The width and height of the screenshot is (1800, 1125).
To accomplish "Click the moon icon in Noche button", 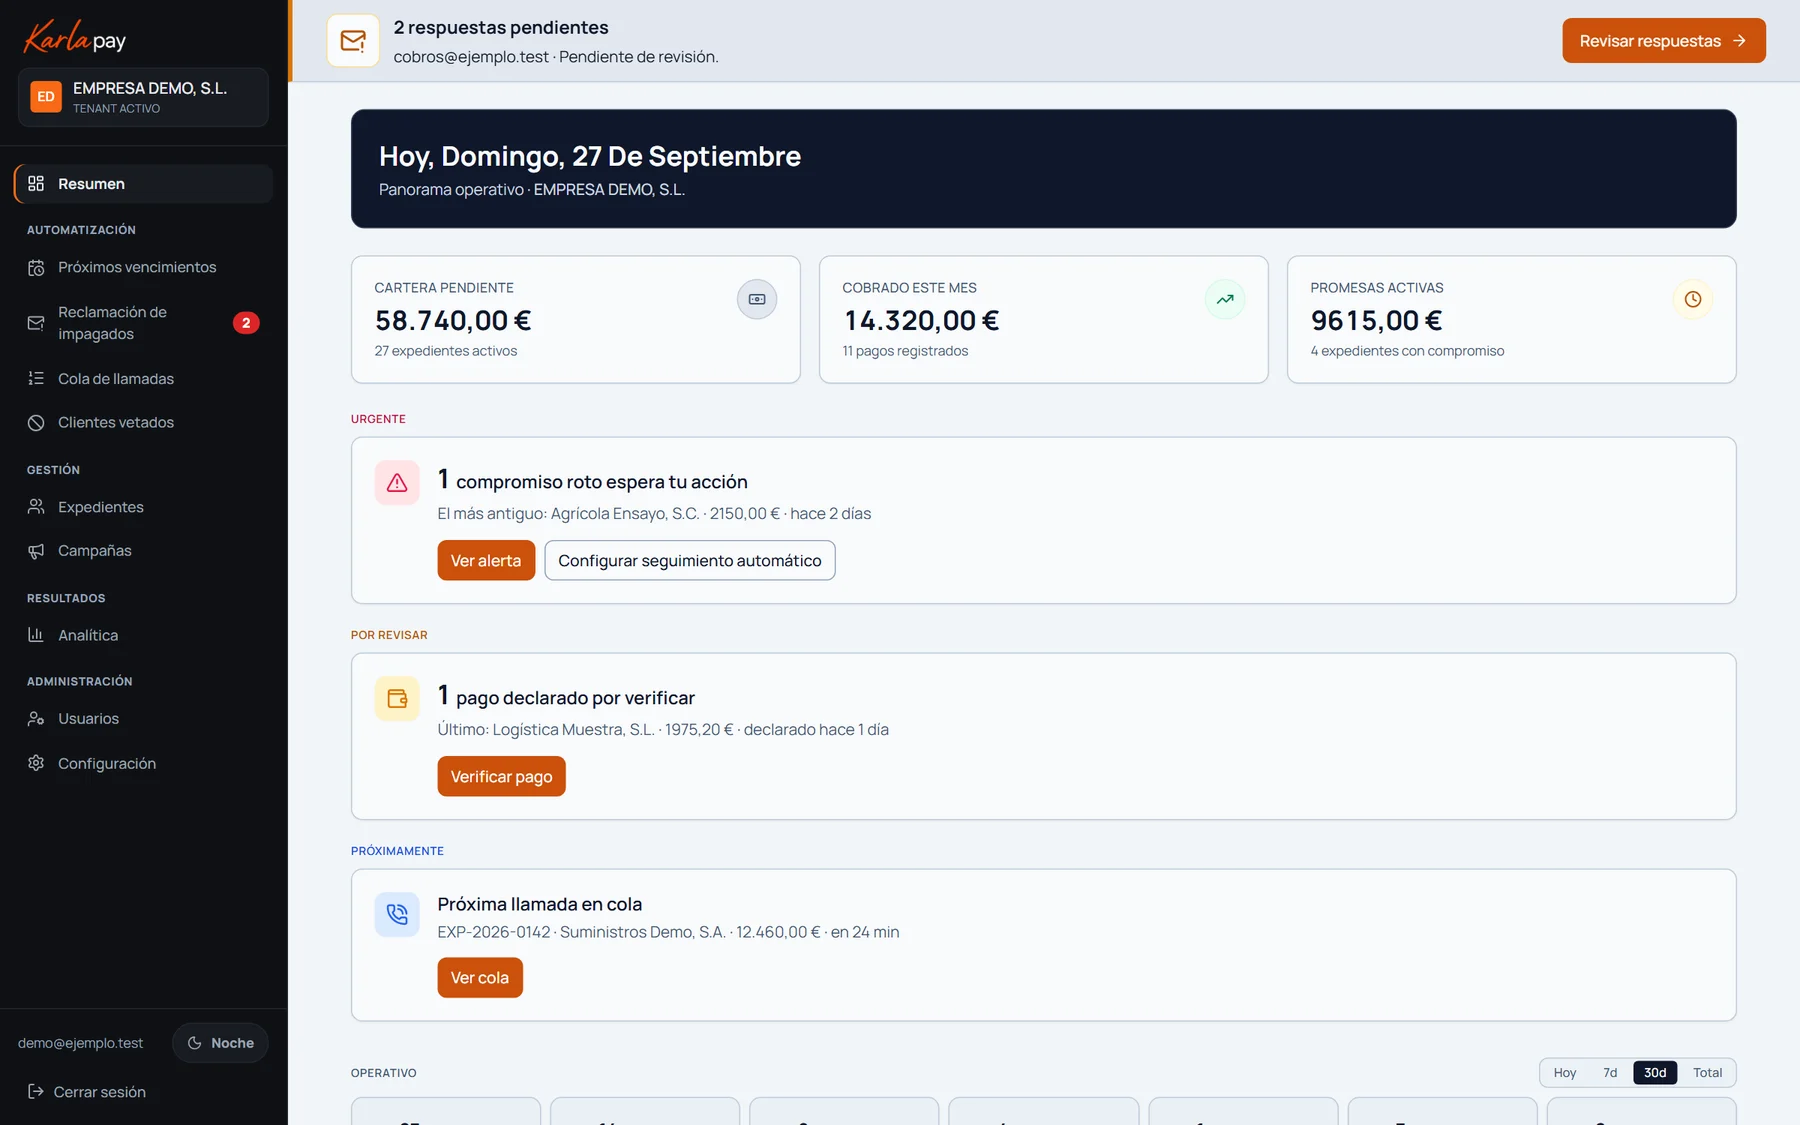I will click(195, 1043).
